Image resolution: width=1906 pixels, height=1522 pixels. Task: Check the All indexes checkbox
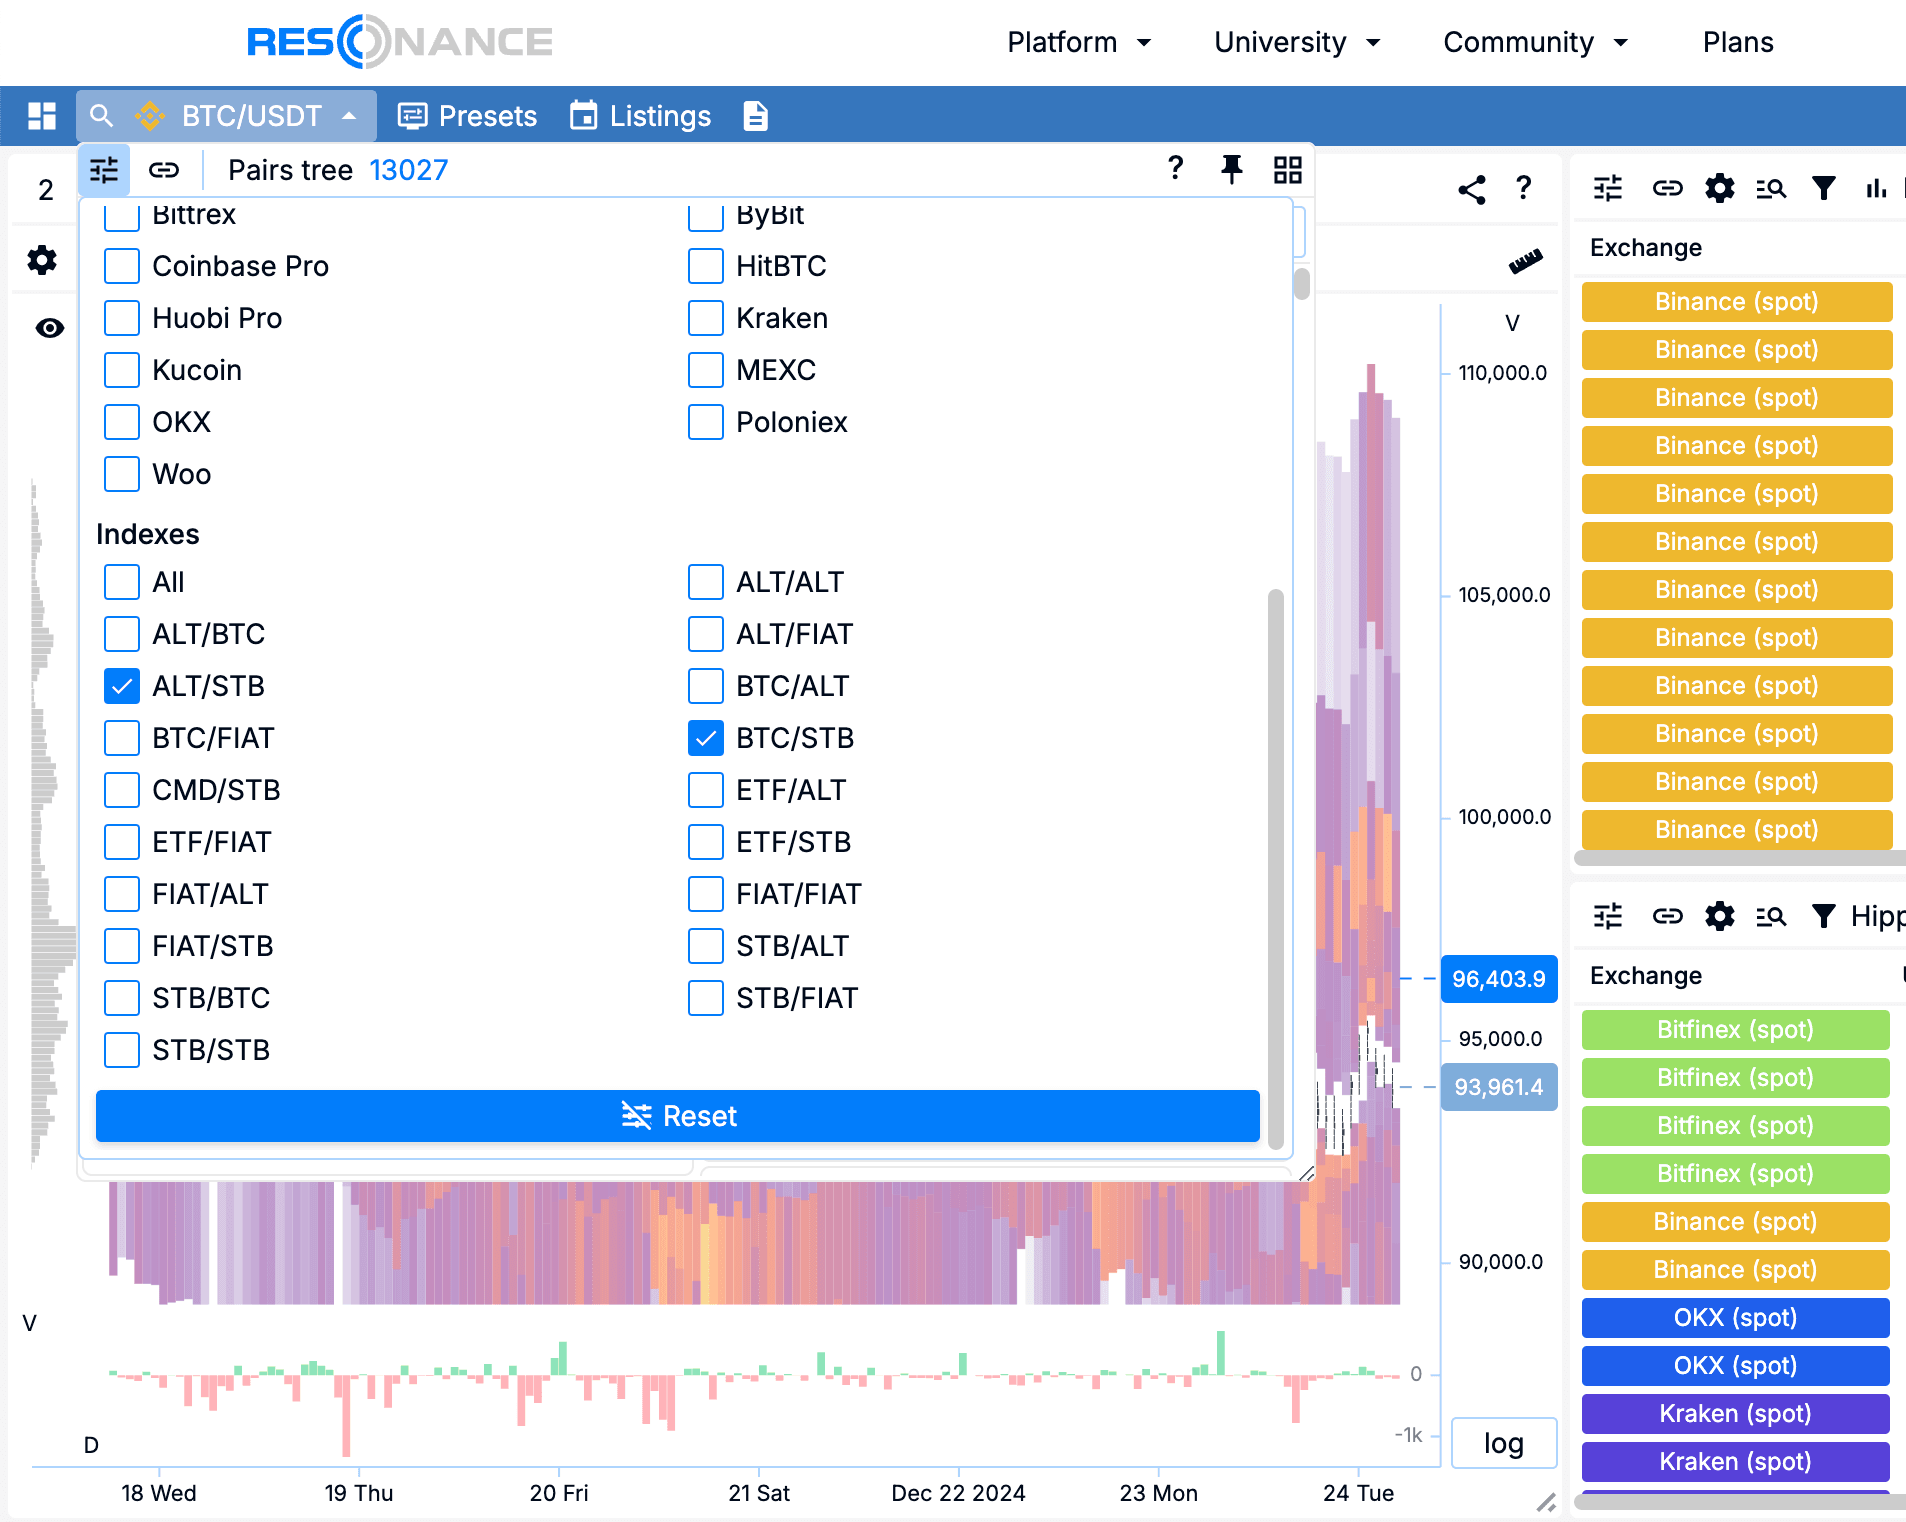122,582
